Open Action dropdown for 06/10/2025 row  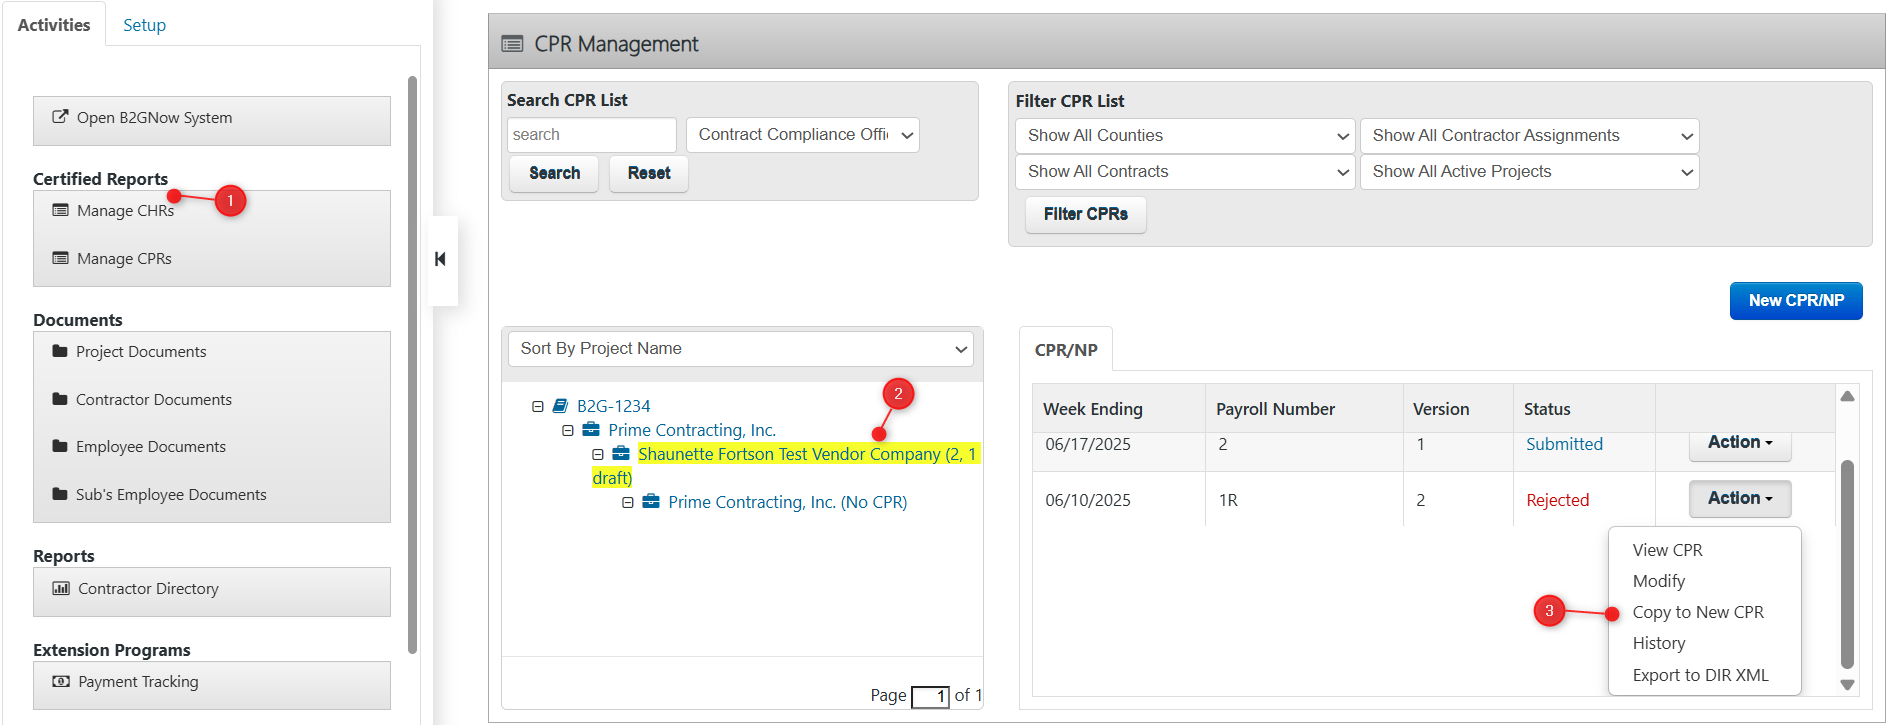click(x=1740, y=498)
